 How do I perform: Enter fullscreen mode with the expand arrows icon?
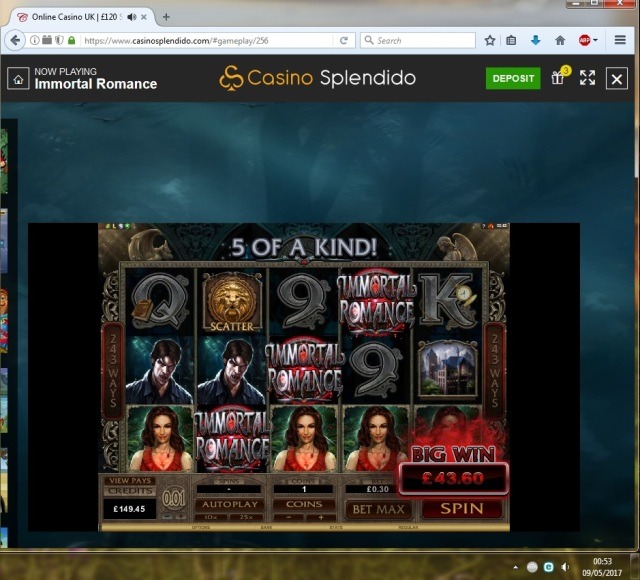[587, 78]
